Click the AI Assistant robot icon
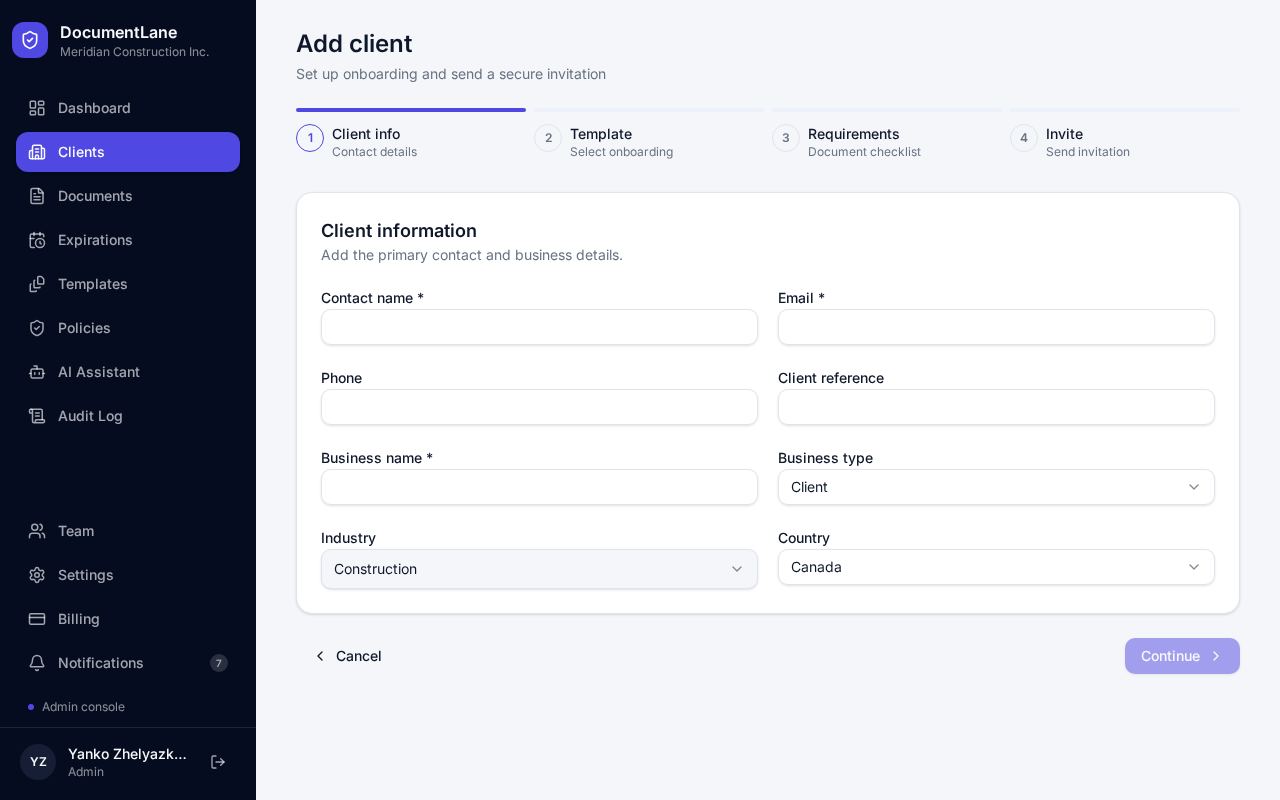This screenshot has height=800, width=1280. [37, 372]
